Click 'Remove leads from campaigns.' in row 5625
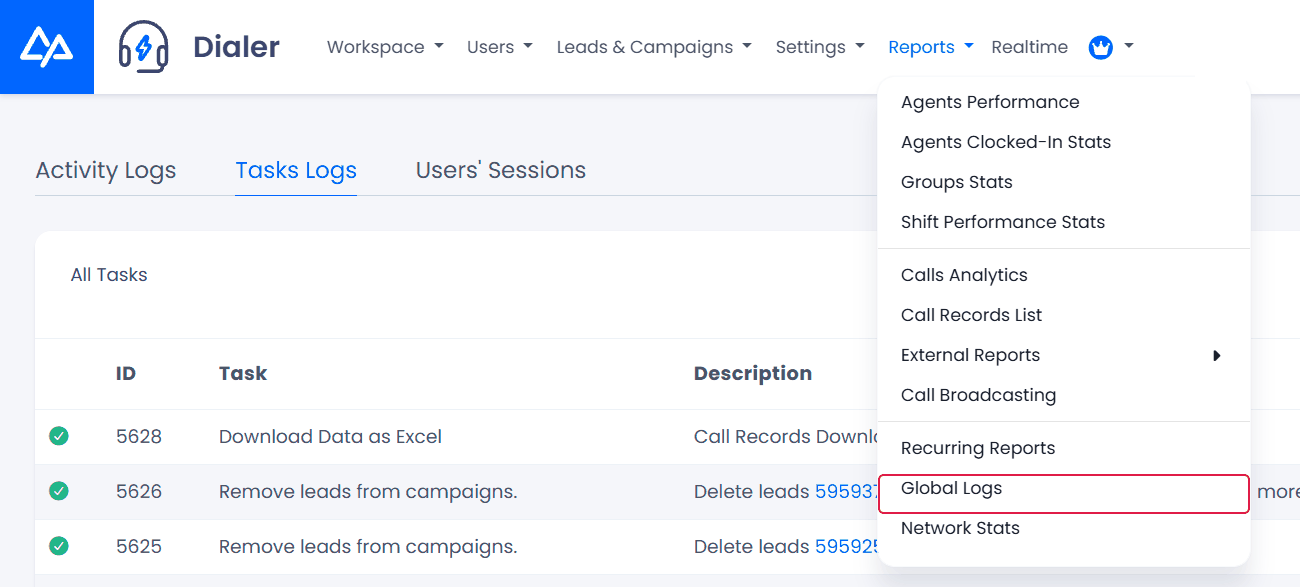 [368, 546]
